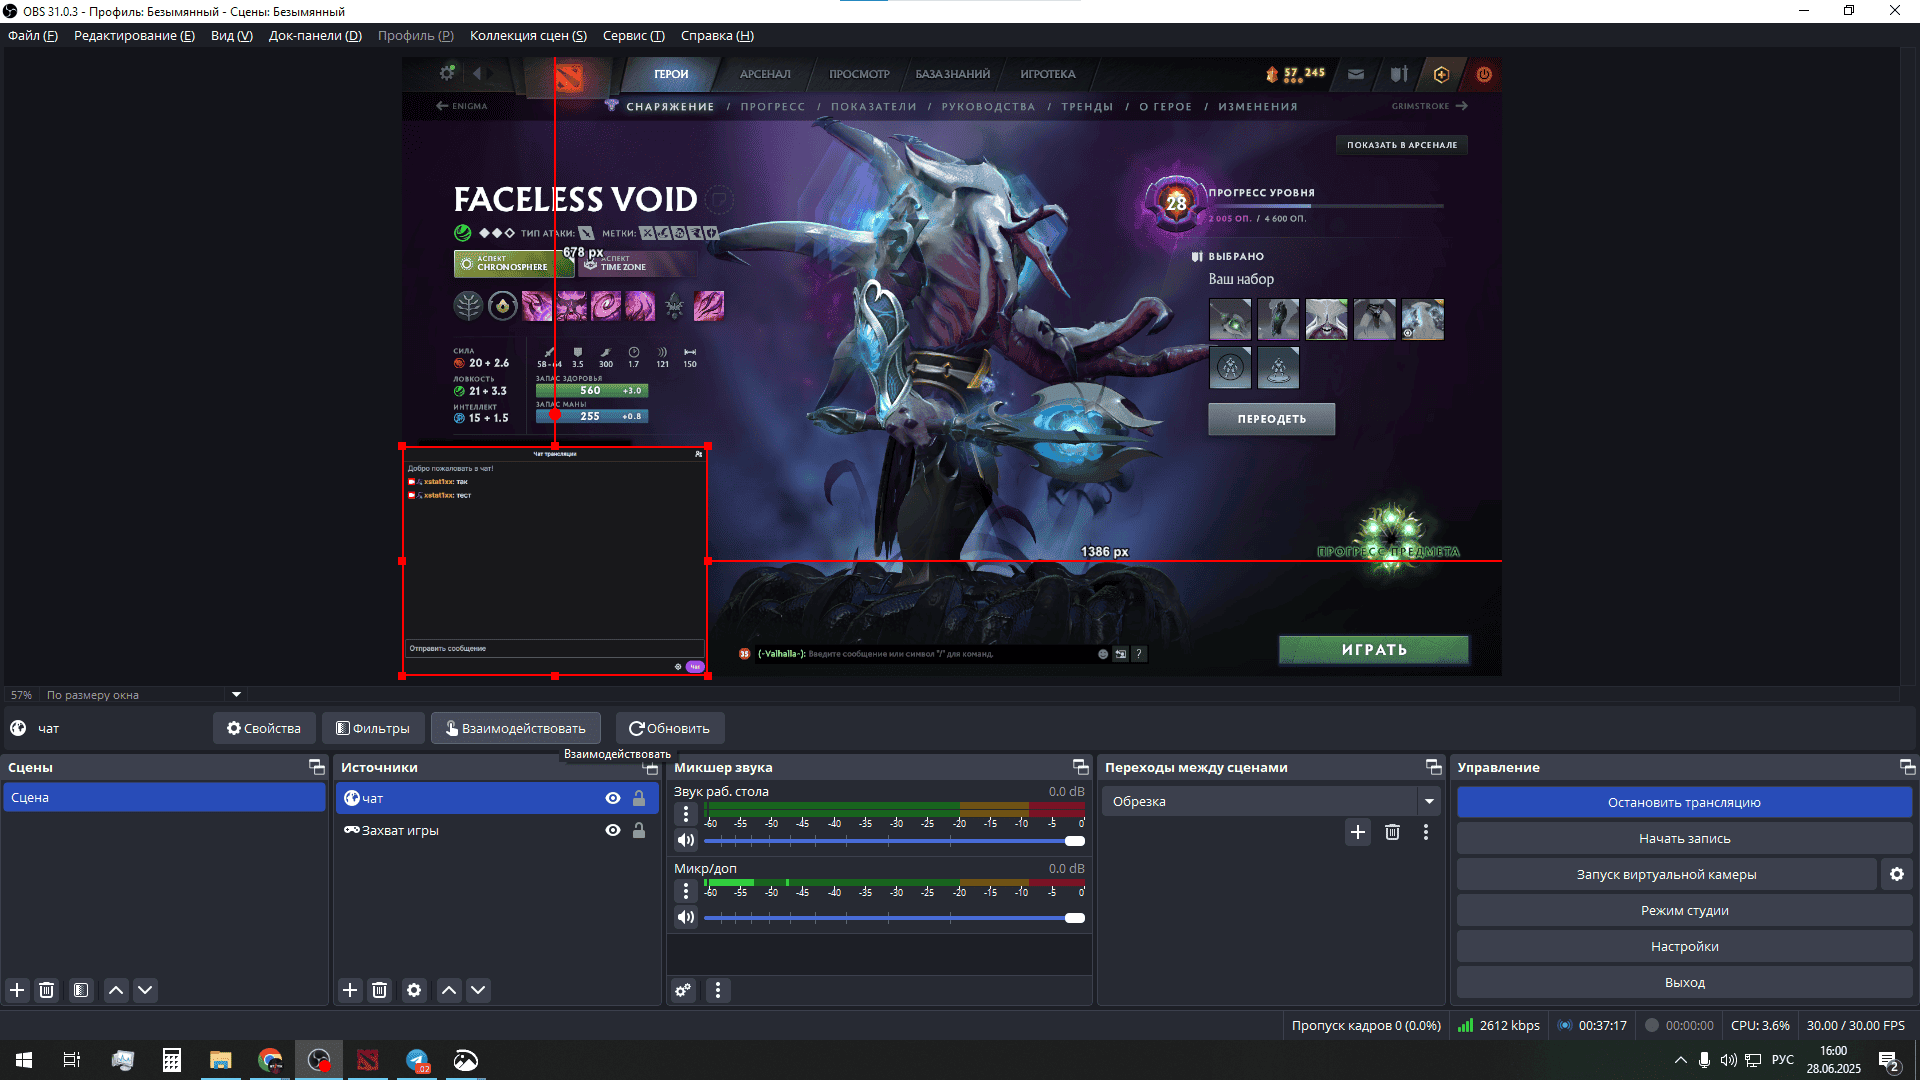Open Звук раб. стола three-dots options menu

686,814
